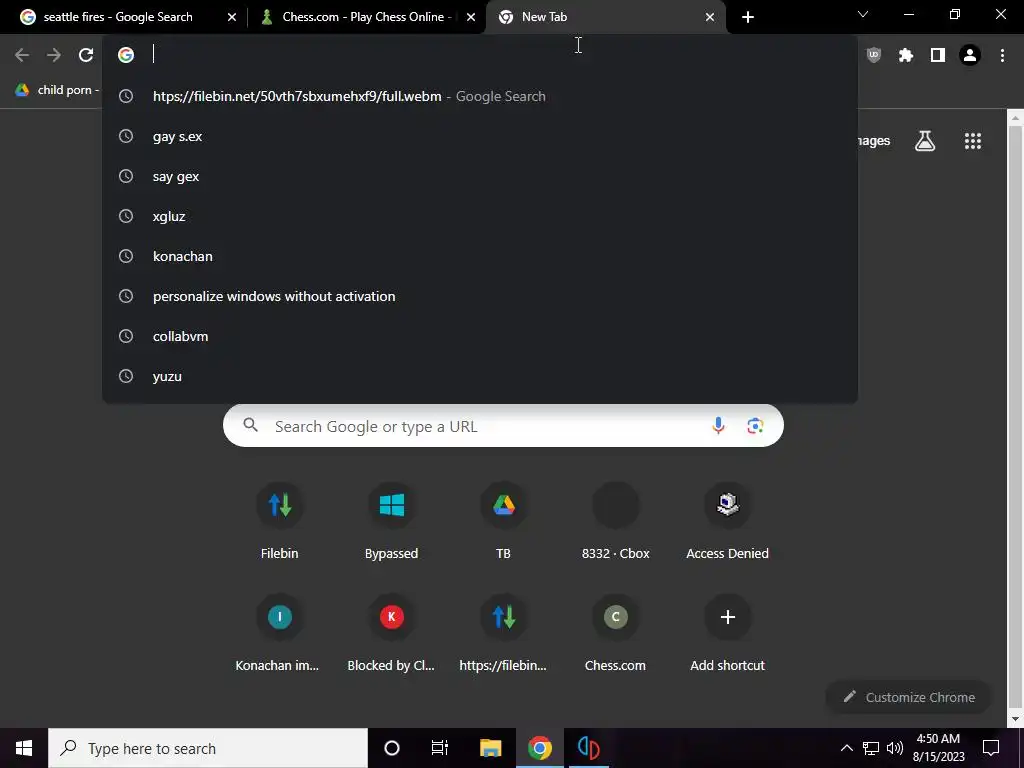Screen dimensions: 1024x768
Task: Open a new tab with the plus button
Action: pos(748,17)
